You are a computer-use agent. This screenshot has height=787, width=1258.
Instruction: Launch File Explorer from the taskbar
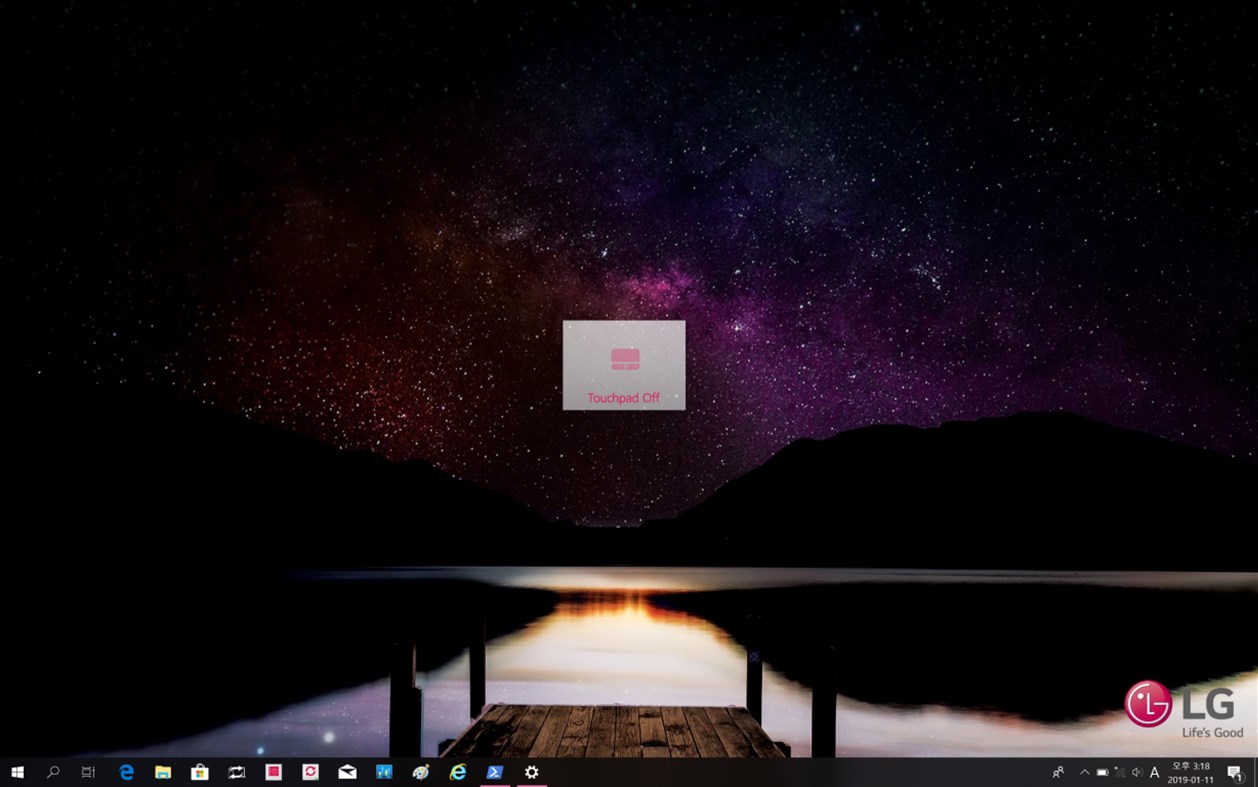161,772
